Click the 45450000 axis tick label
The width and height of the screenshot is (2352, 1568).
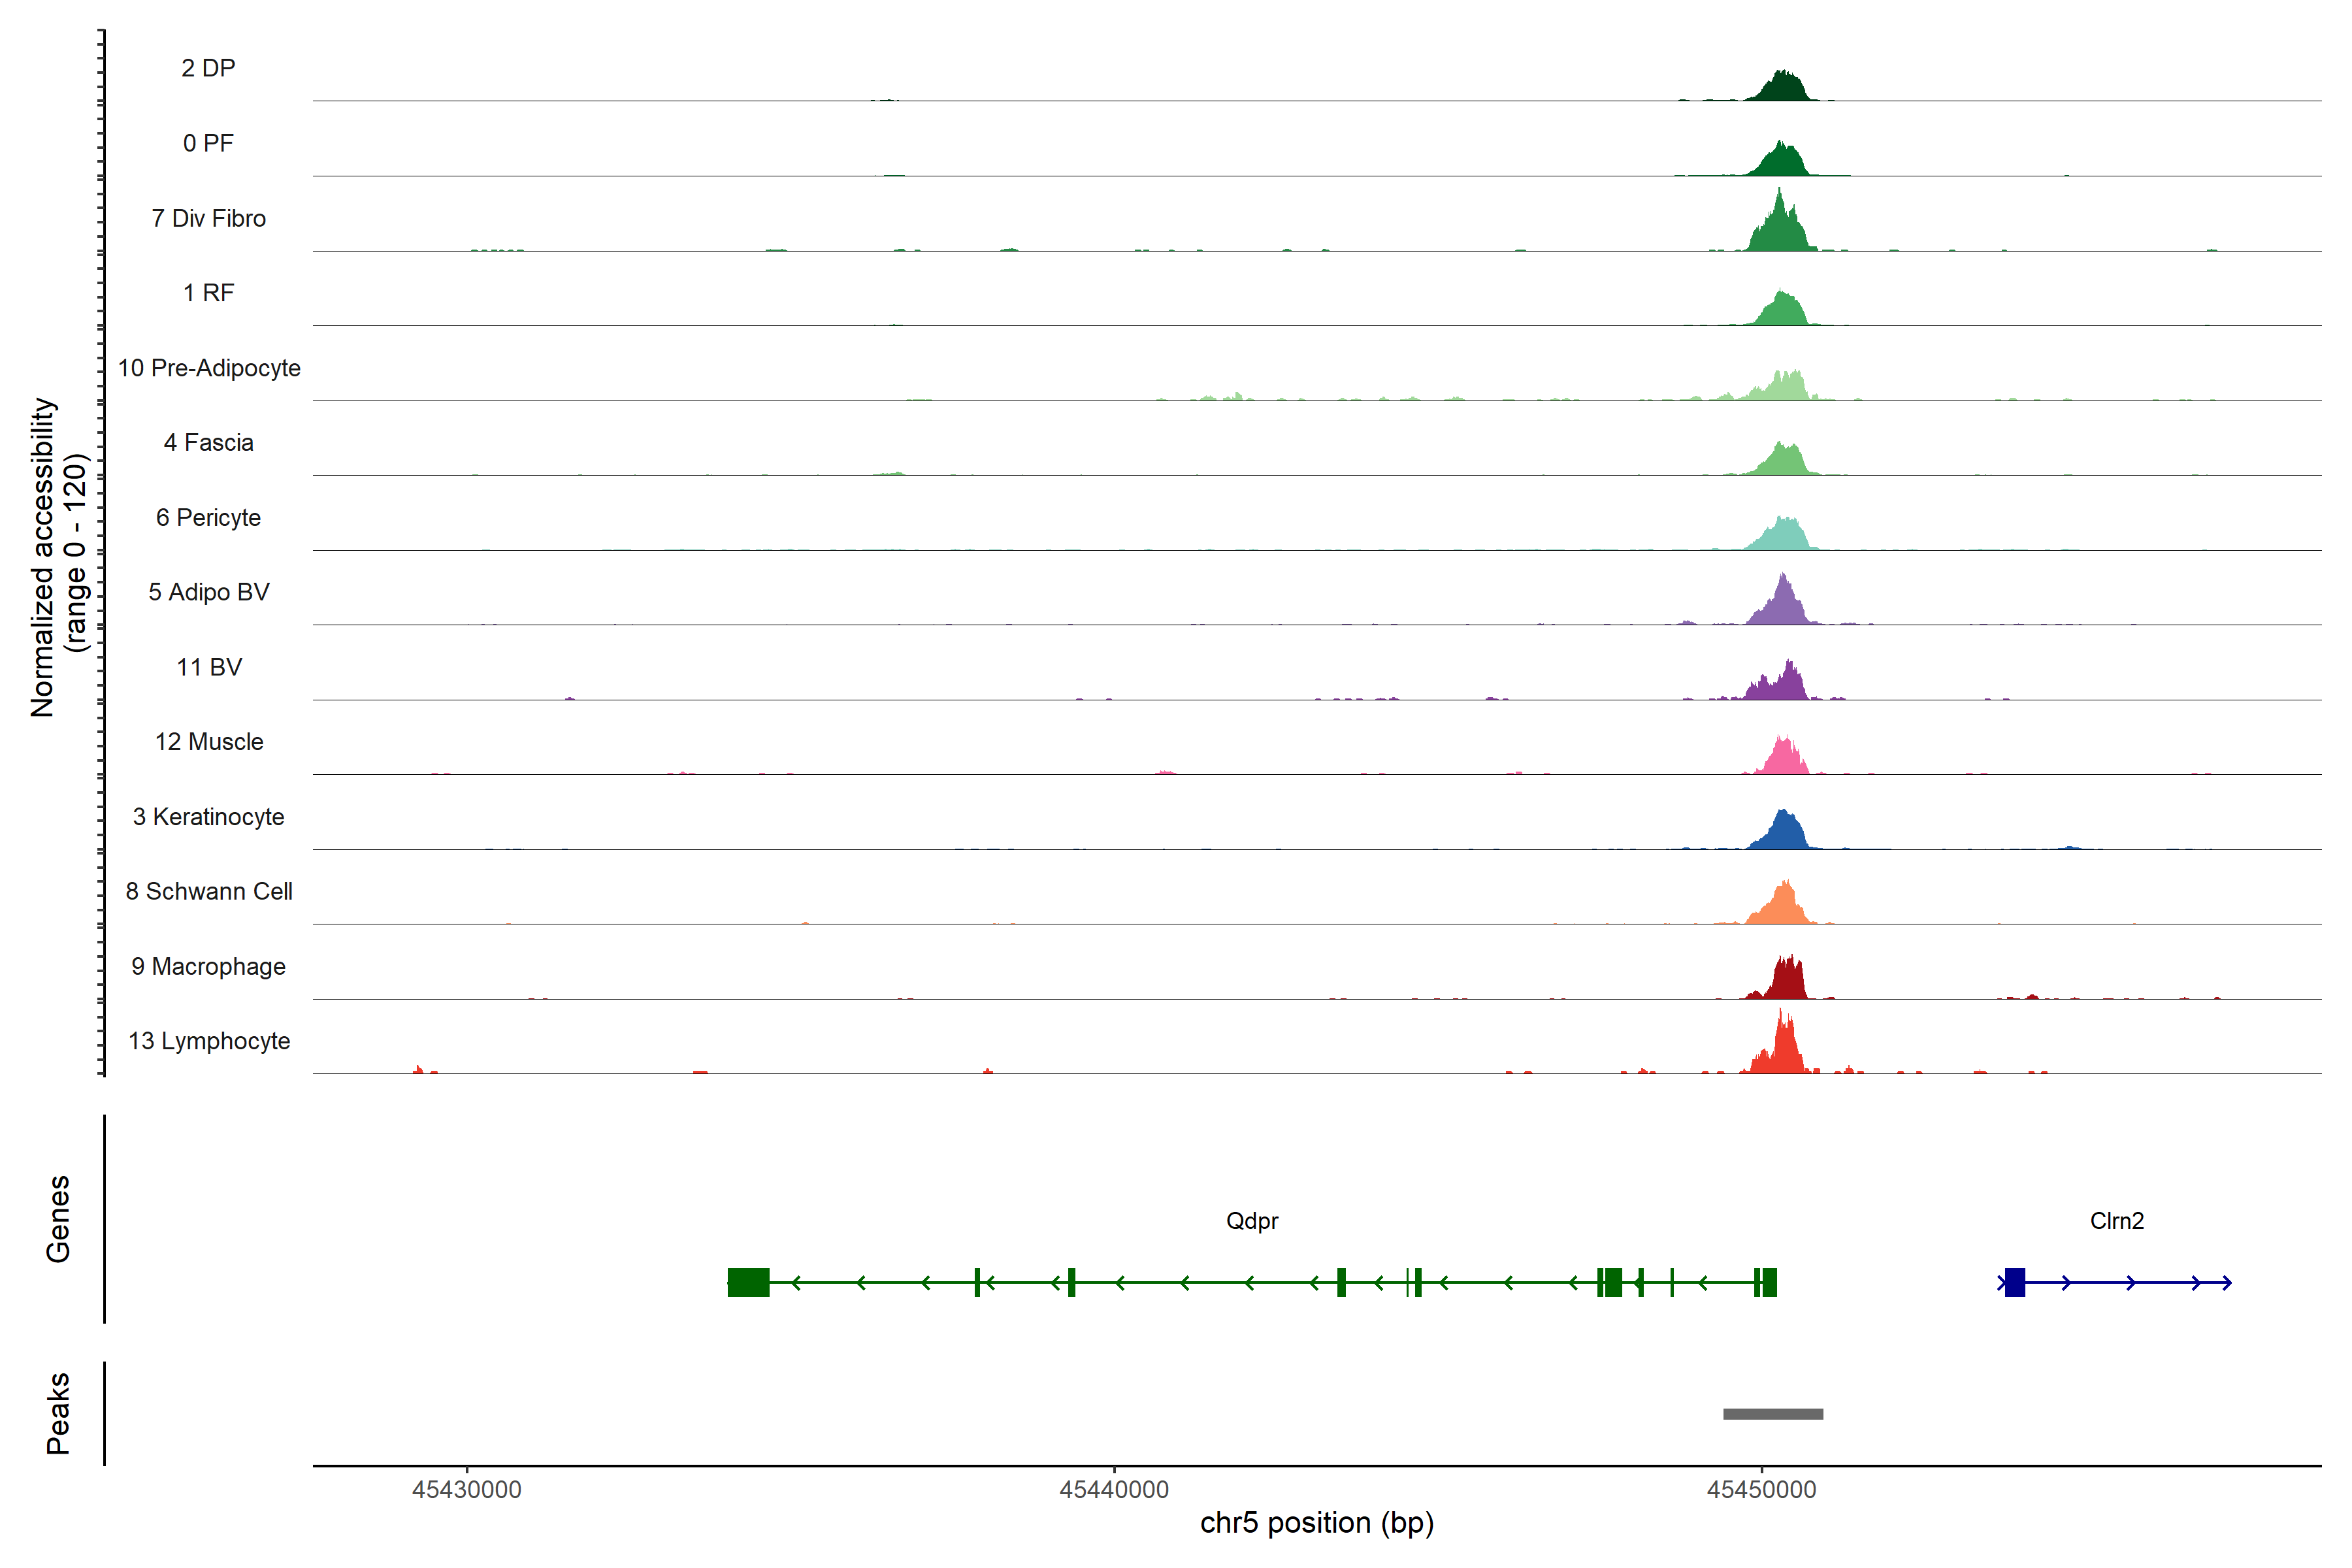[x=1761, y=1490]
